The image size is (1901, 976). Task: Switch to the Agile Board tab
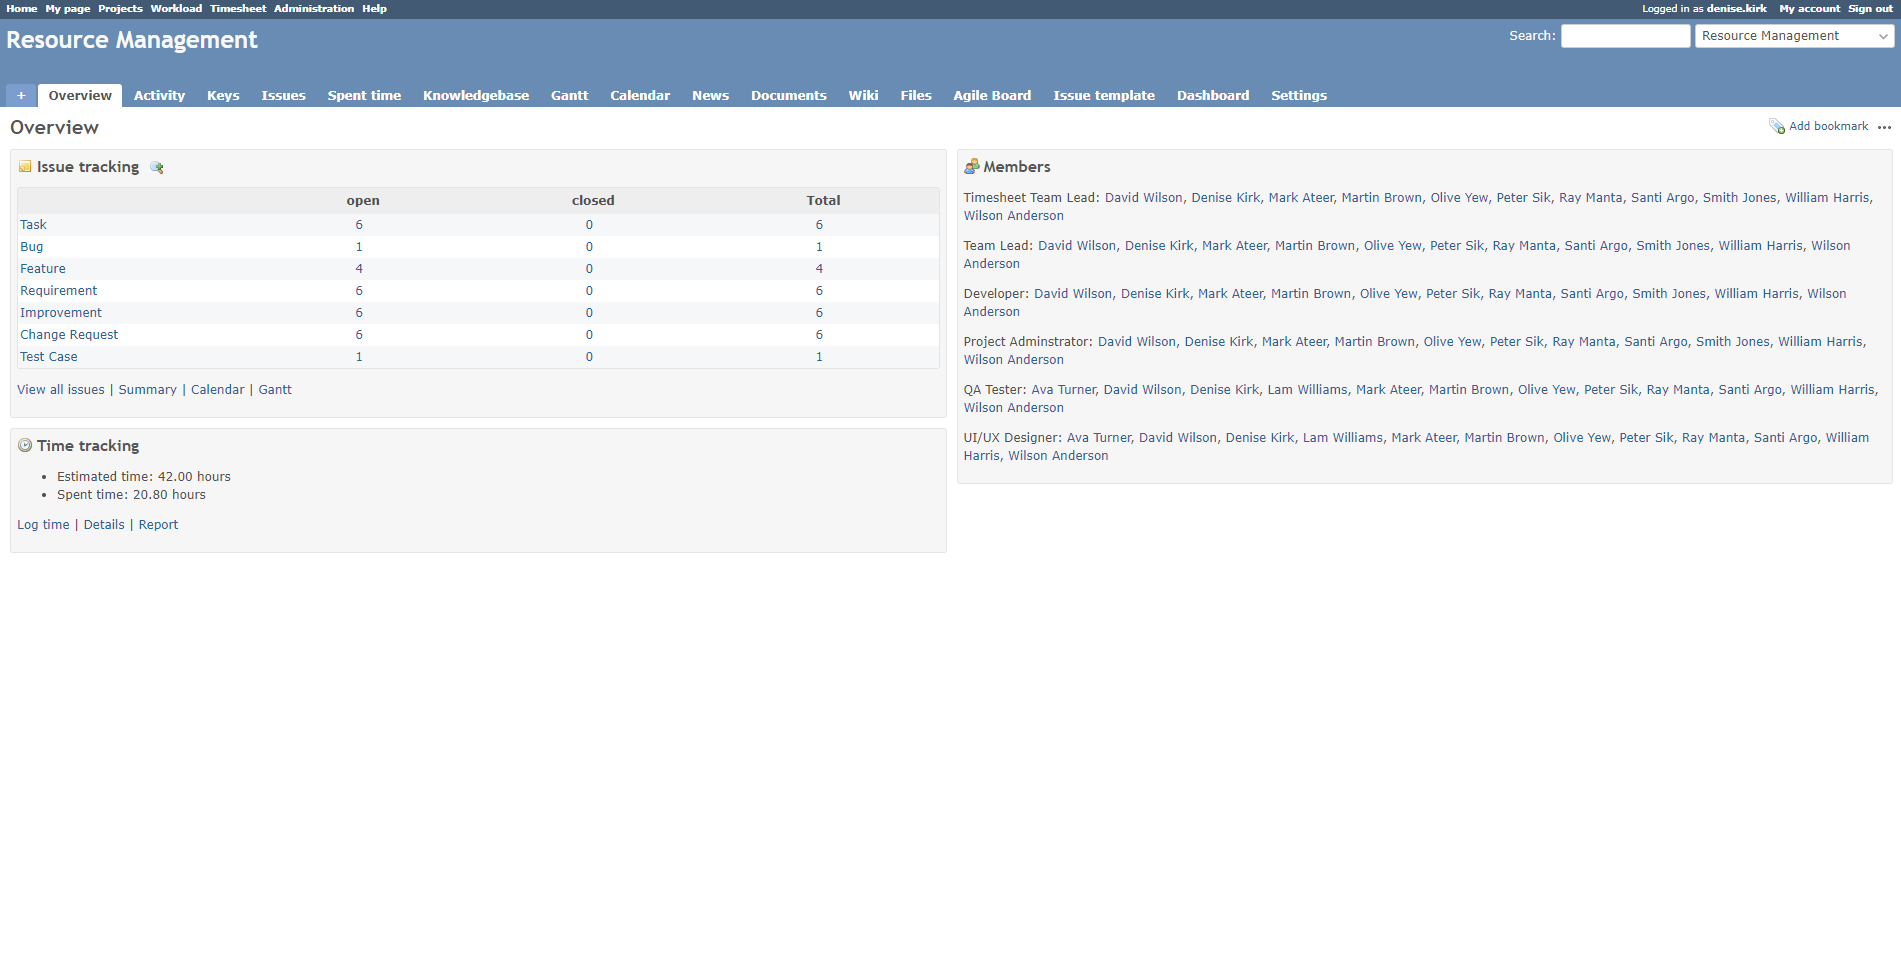point(991,96)
